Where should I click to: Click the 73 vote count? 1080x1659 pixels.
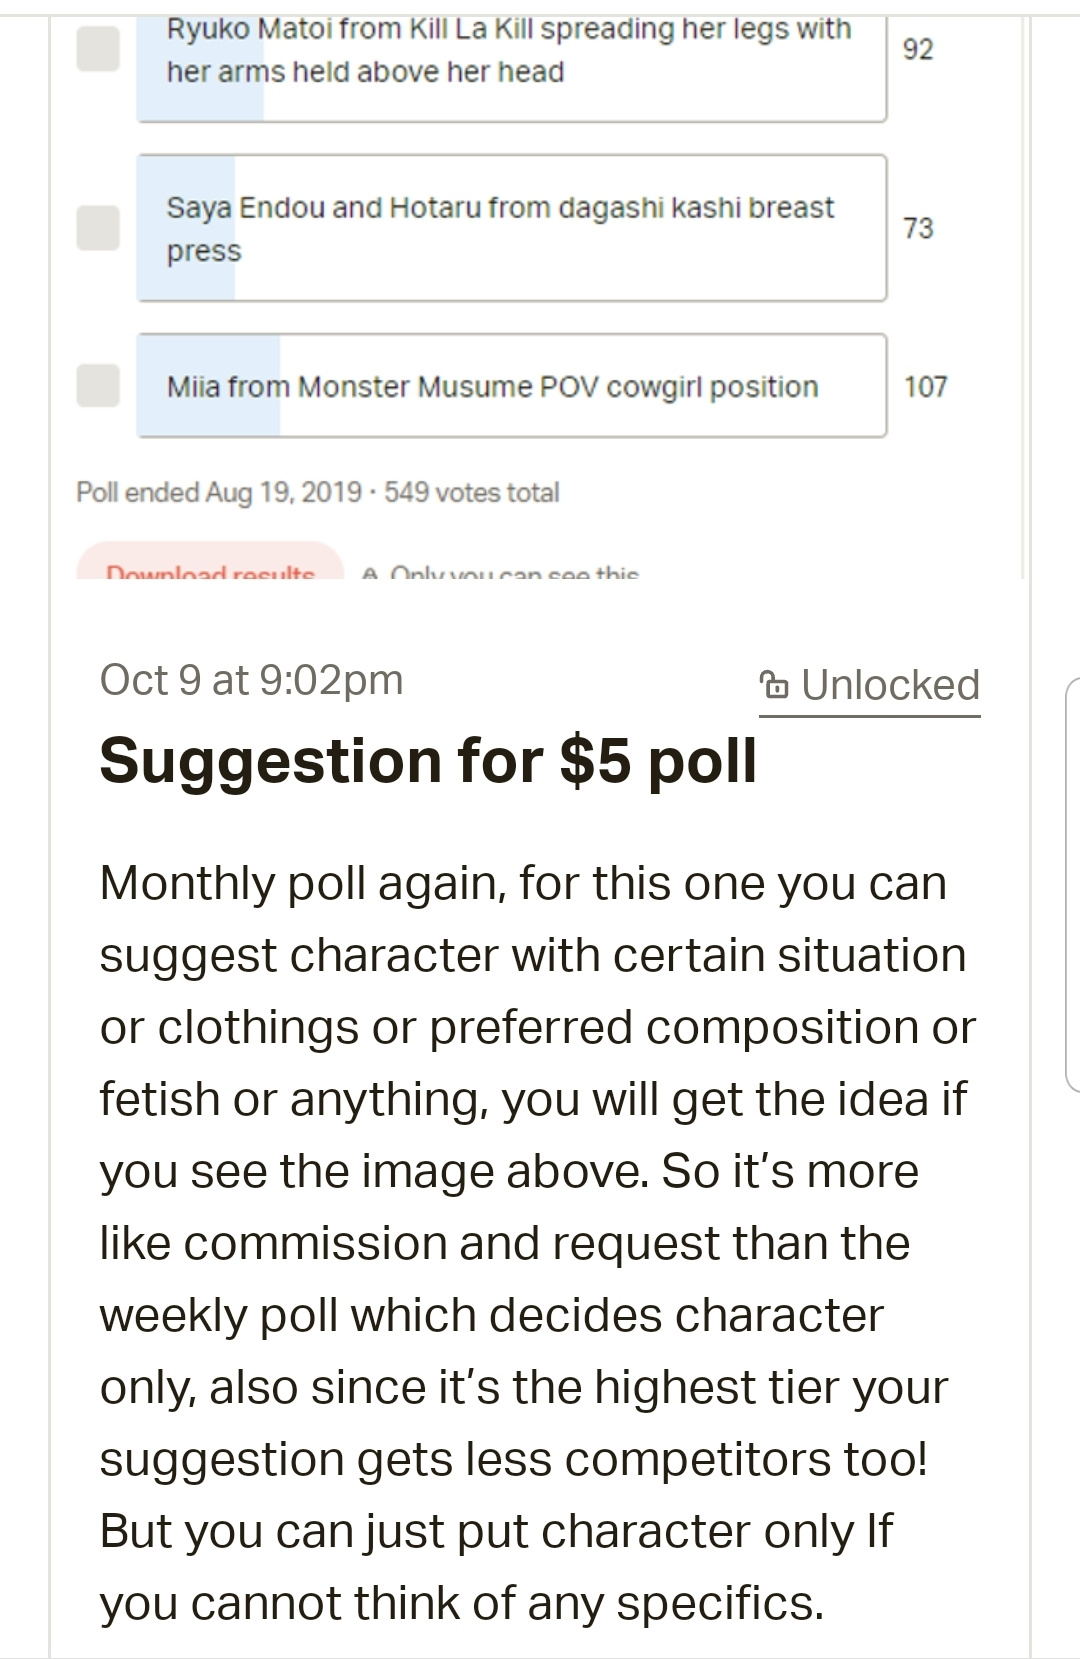click(x=918, y=228)
